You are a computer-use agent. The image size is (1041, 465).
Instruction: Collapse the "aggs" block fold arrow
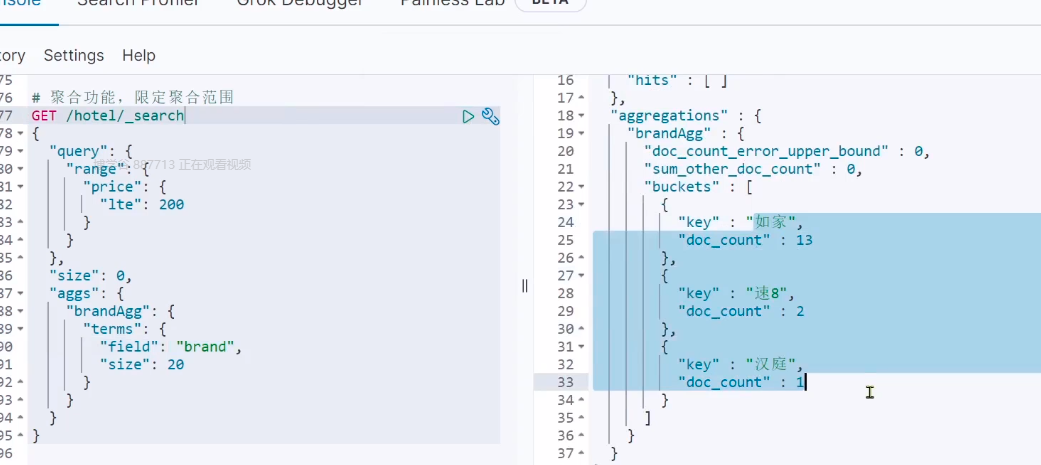tap(21, 294)
